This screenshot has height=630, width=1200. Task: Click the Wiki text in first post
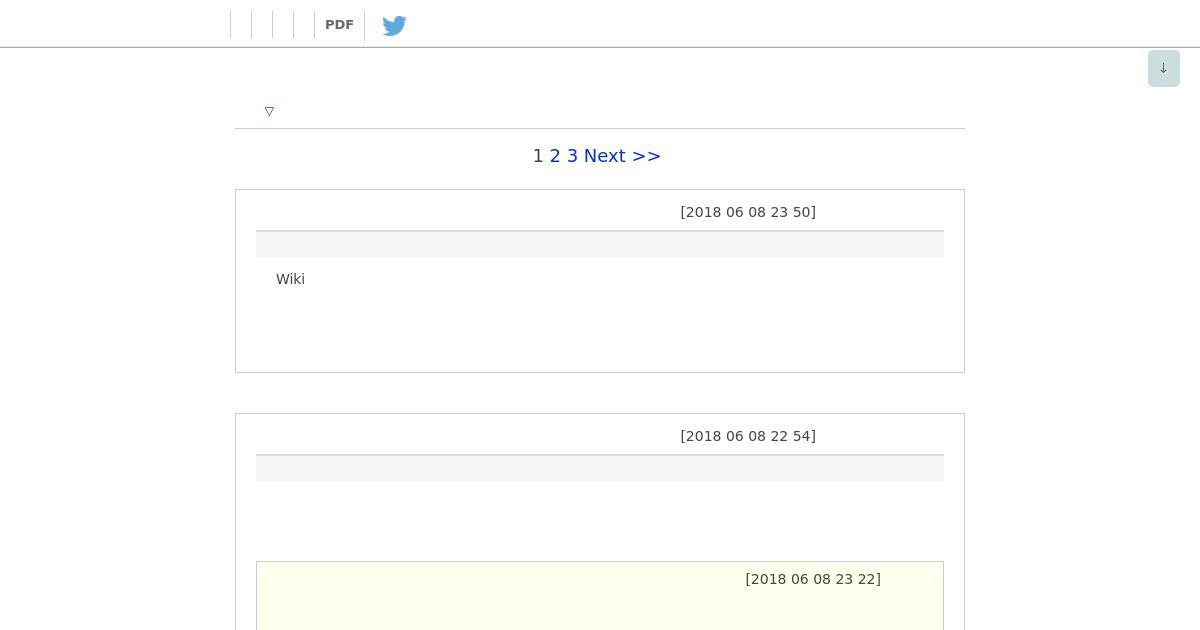pyautogui.click(x=290, y=279)
